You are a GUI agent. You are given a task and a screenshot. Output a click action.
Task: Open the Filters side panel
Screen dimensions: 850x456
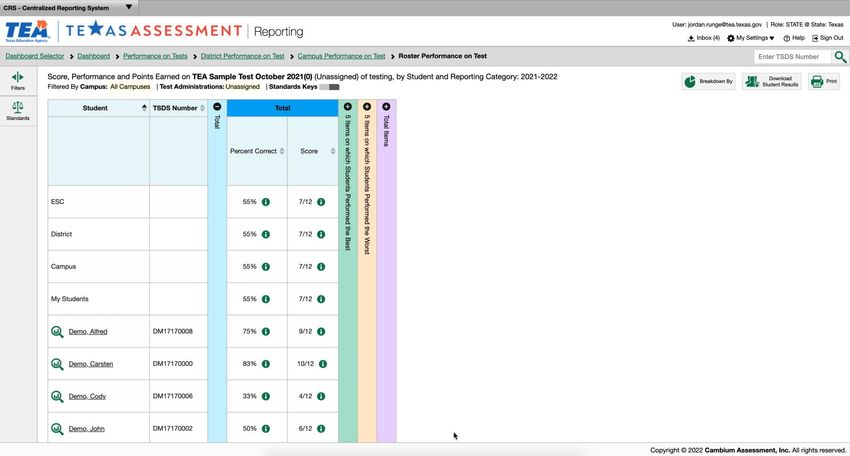point(17,81)
